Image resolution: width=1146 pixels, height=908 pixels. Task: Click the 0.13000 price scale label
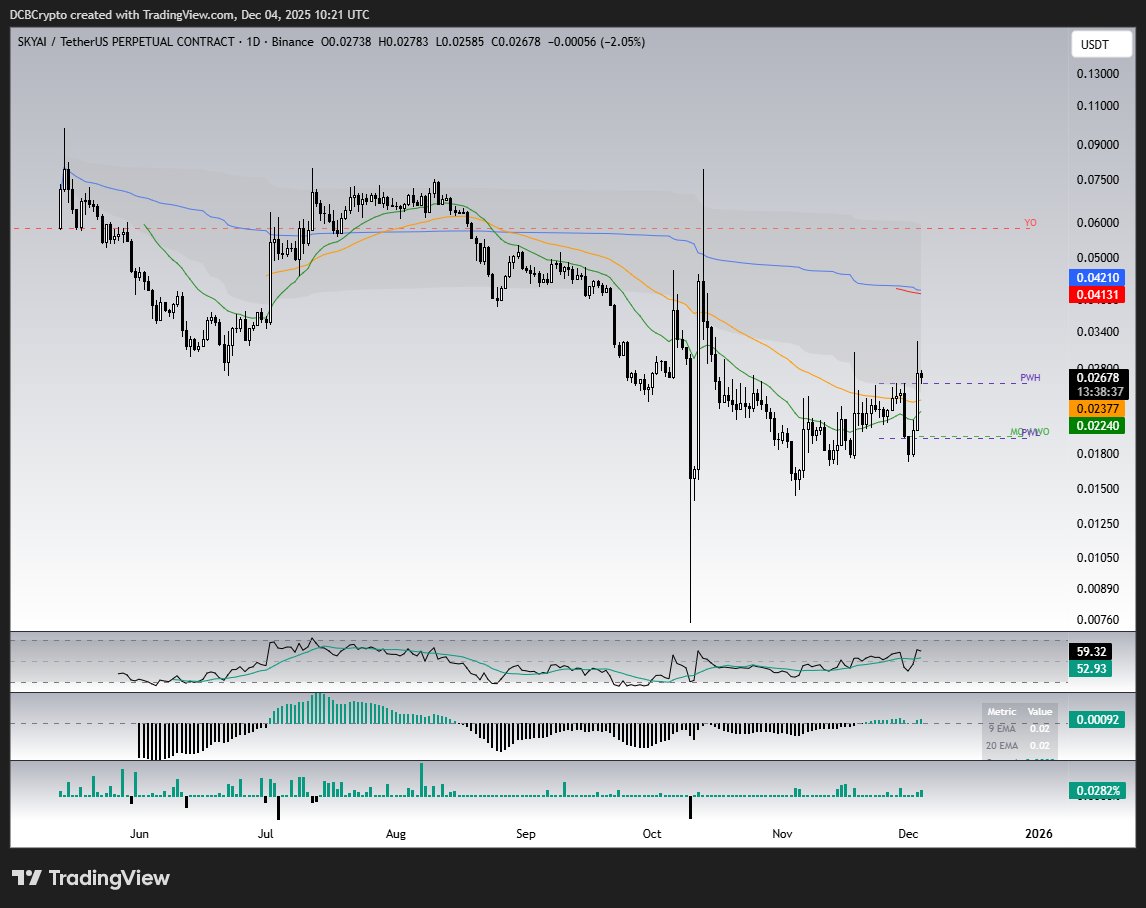1097,74
